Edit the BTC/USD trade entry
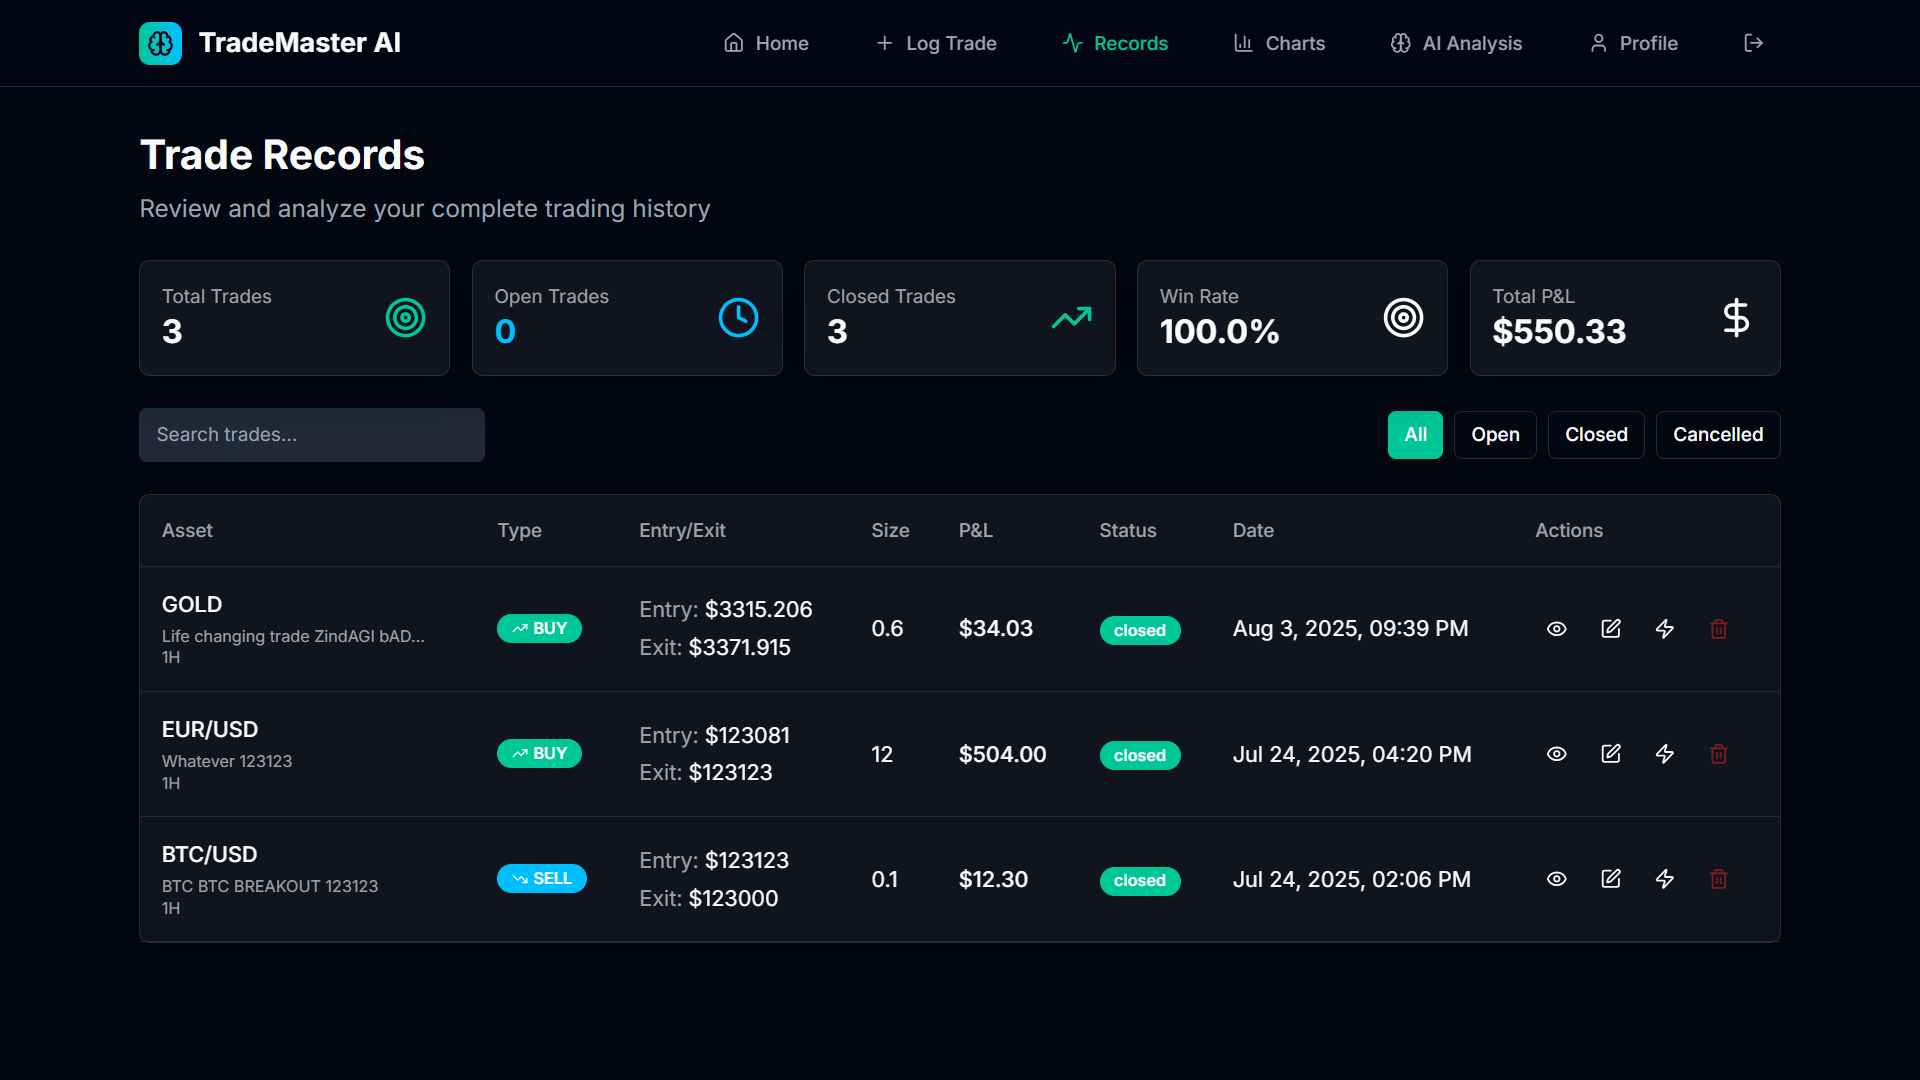The width and height of the screenshot is (1920, 1080). tap(1610, 879)
